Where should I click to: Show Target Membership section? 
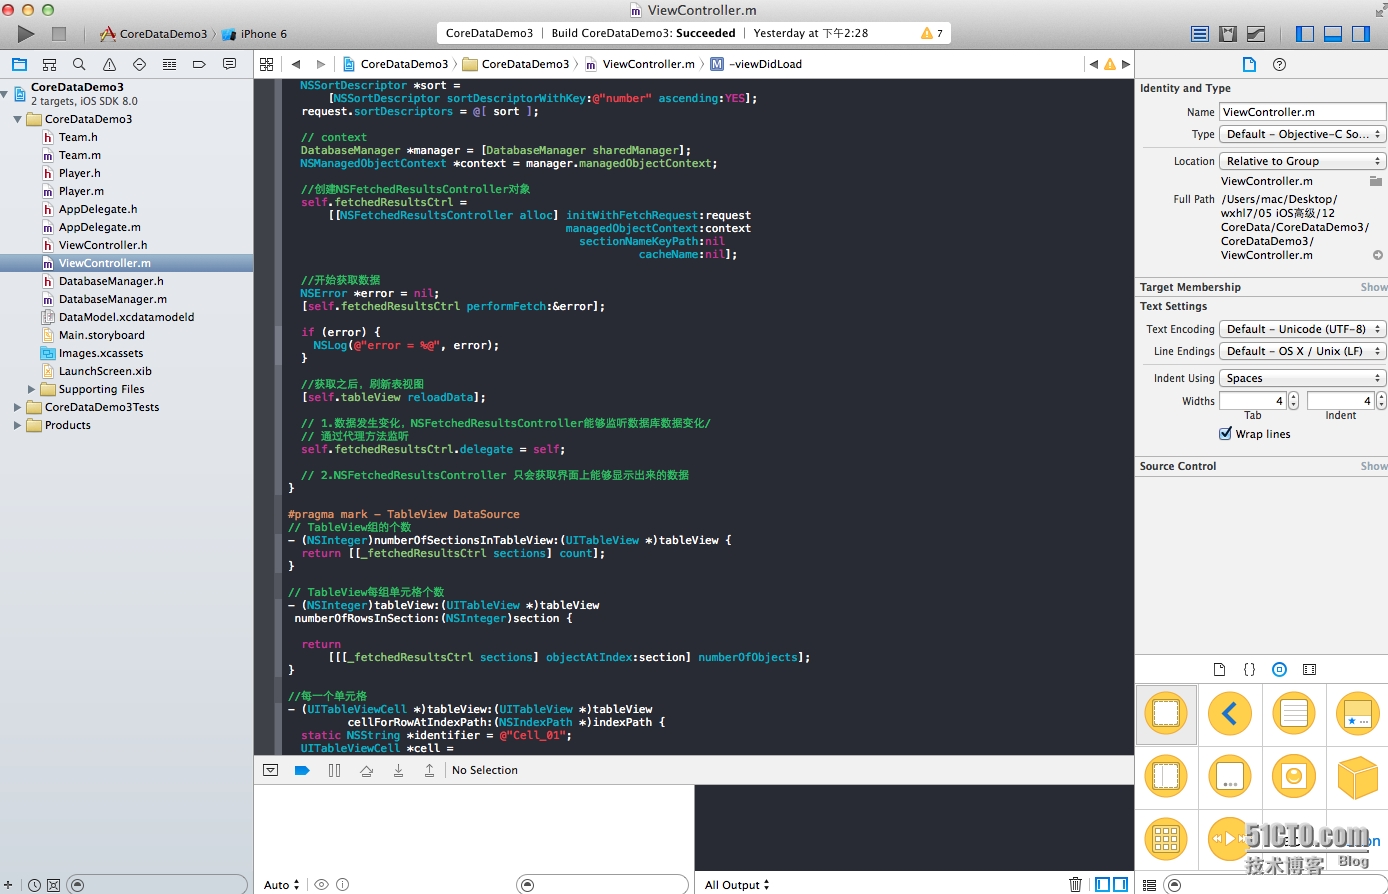(x=1373, y=287)
